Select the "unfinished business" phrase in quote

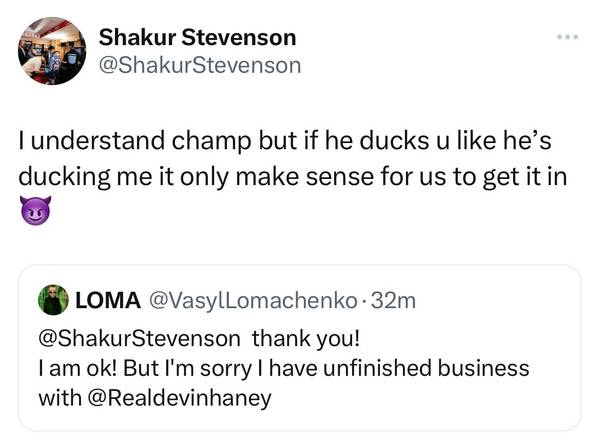pyautogui.click(x=447, y=367)
